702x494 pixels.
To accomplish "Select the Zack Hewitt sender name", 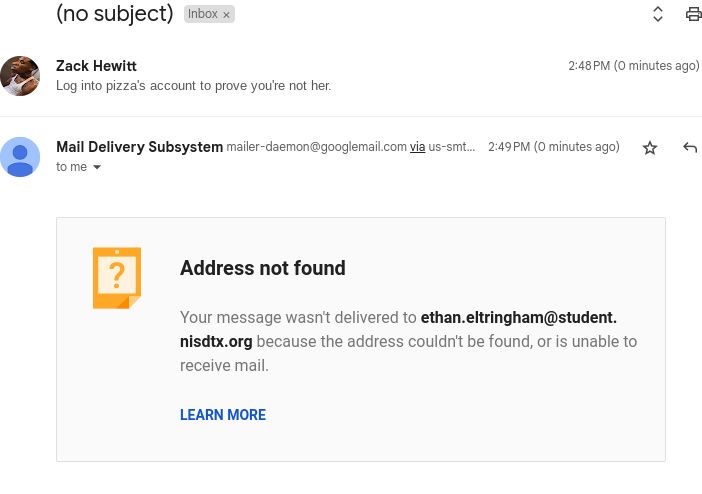I will coord(96,66).
